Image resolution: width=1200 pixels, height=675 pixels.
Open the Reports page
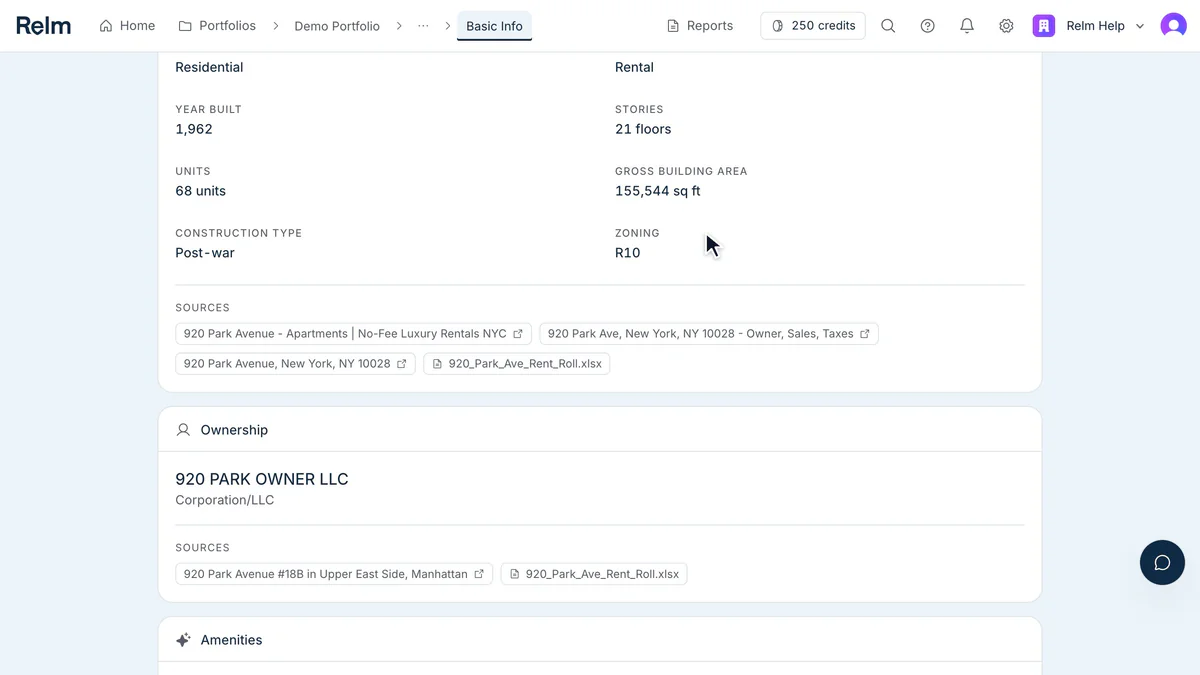[700, 26]
